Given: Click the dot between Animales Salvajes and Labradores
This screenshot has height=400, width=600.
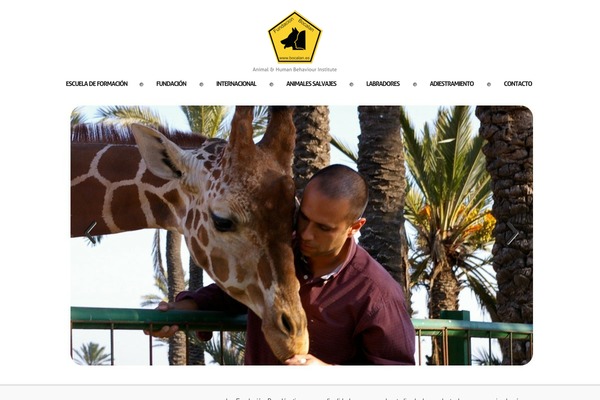Looking at the screenshot, I should click(x=351, y=84).
